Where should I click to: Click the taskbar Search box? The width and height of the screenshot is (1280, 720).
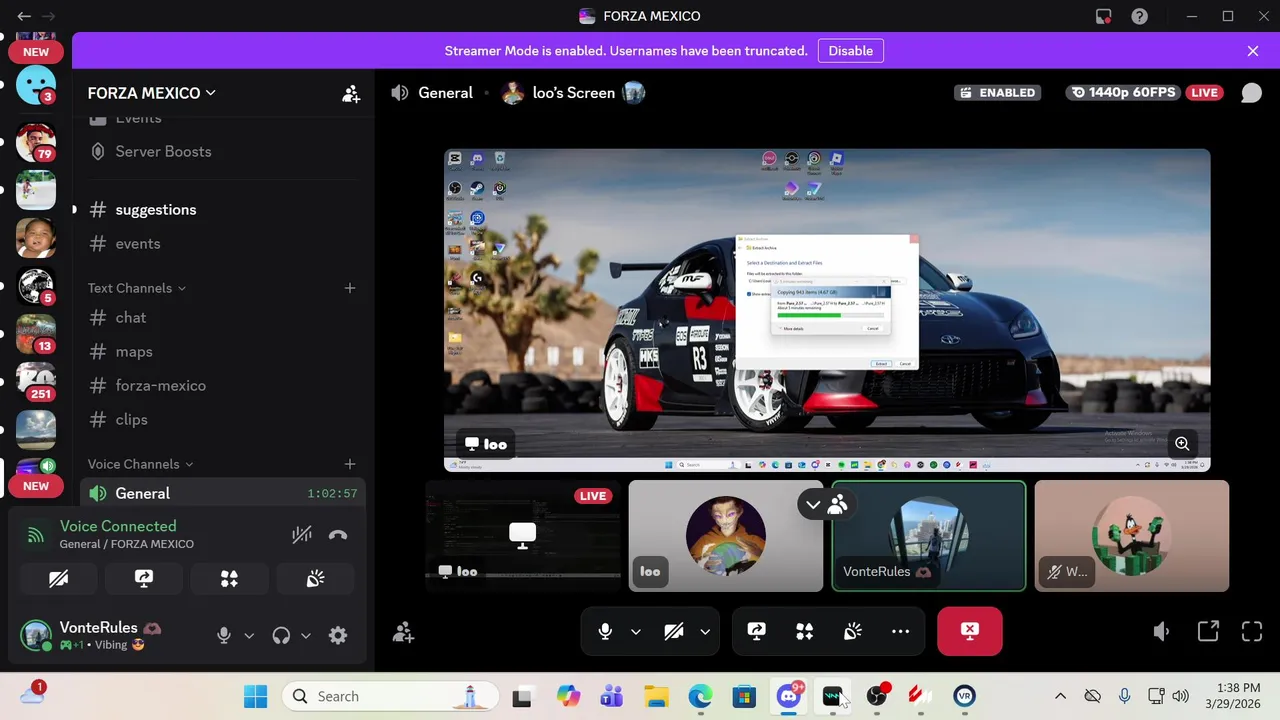[391, 696]
